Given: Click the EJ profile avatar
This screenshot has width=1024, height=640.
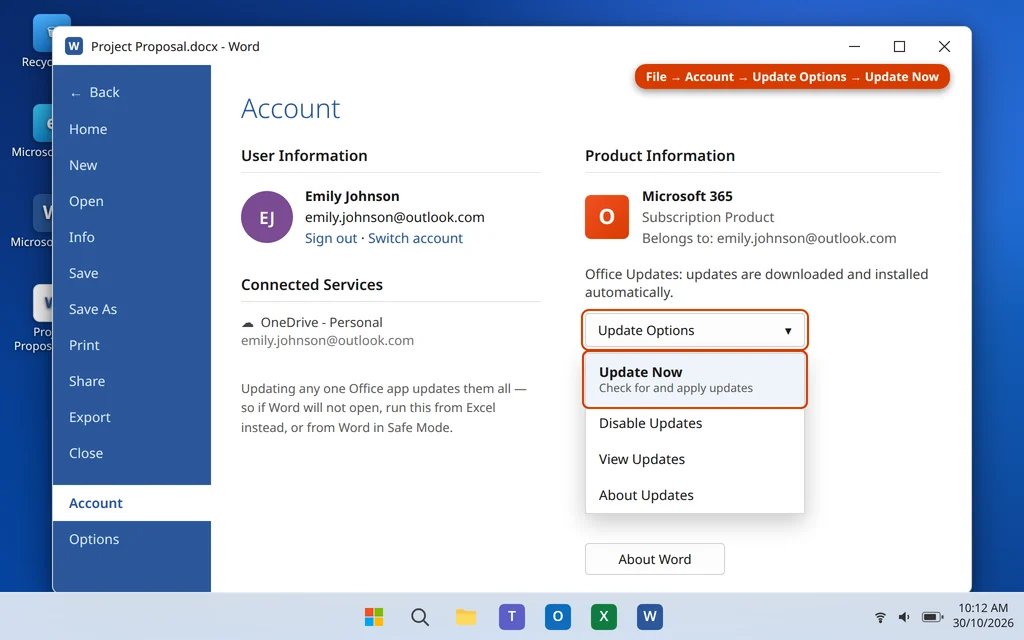Looking at the screenshot, I should click(x=266, y=217).
